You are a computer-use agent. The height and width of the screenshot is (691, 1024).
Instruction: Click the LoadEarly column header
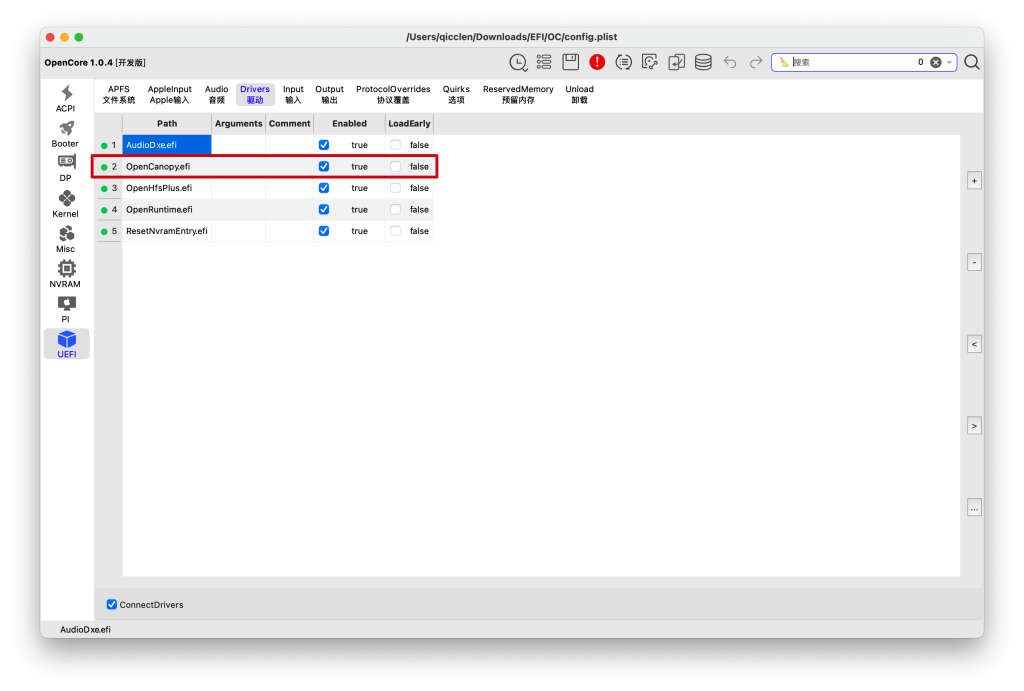coord(409,123)
